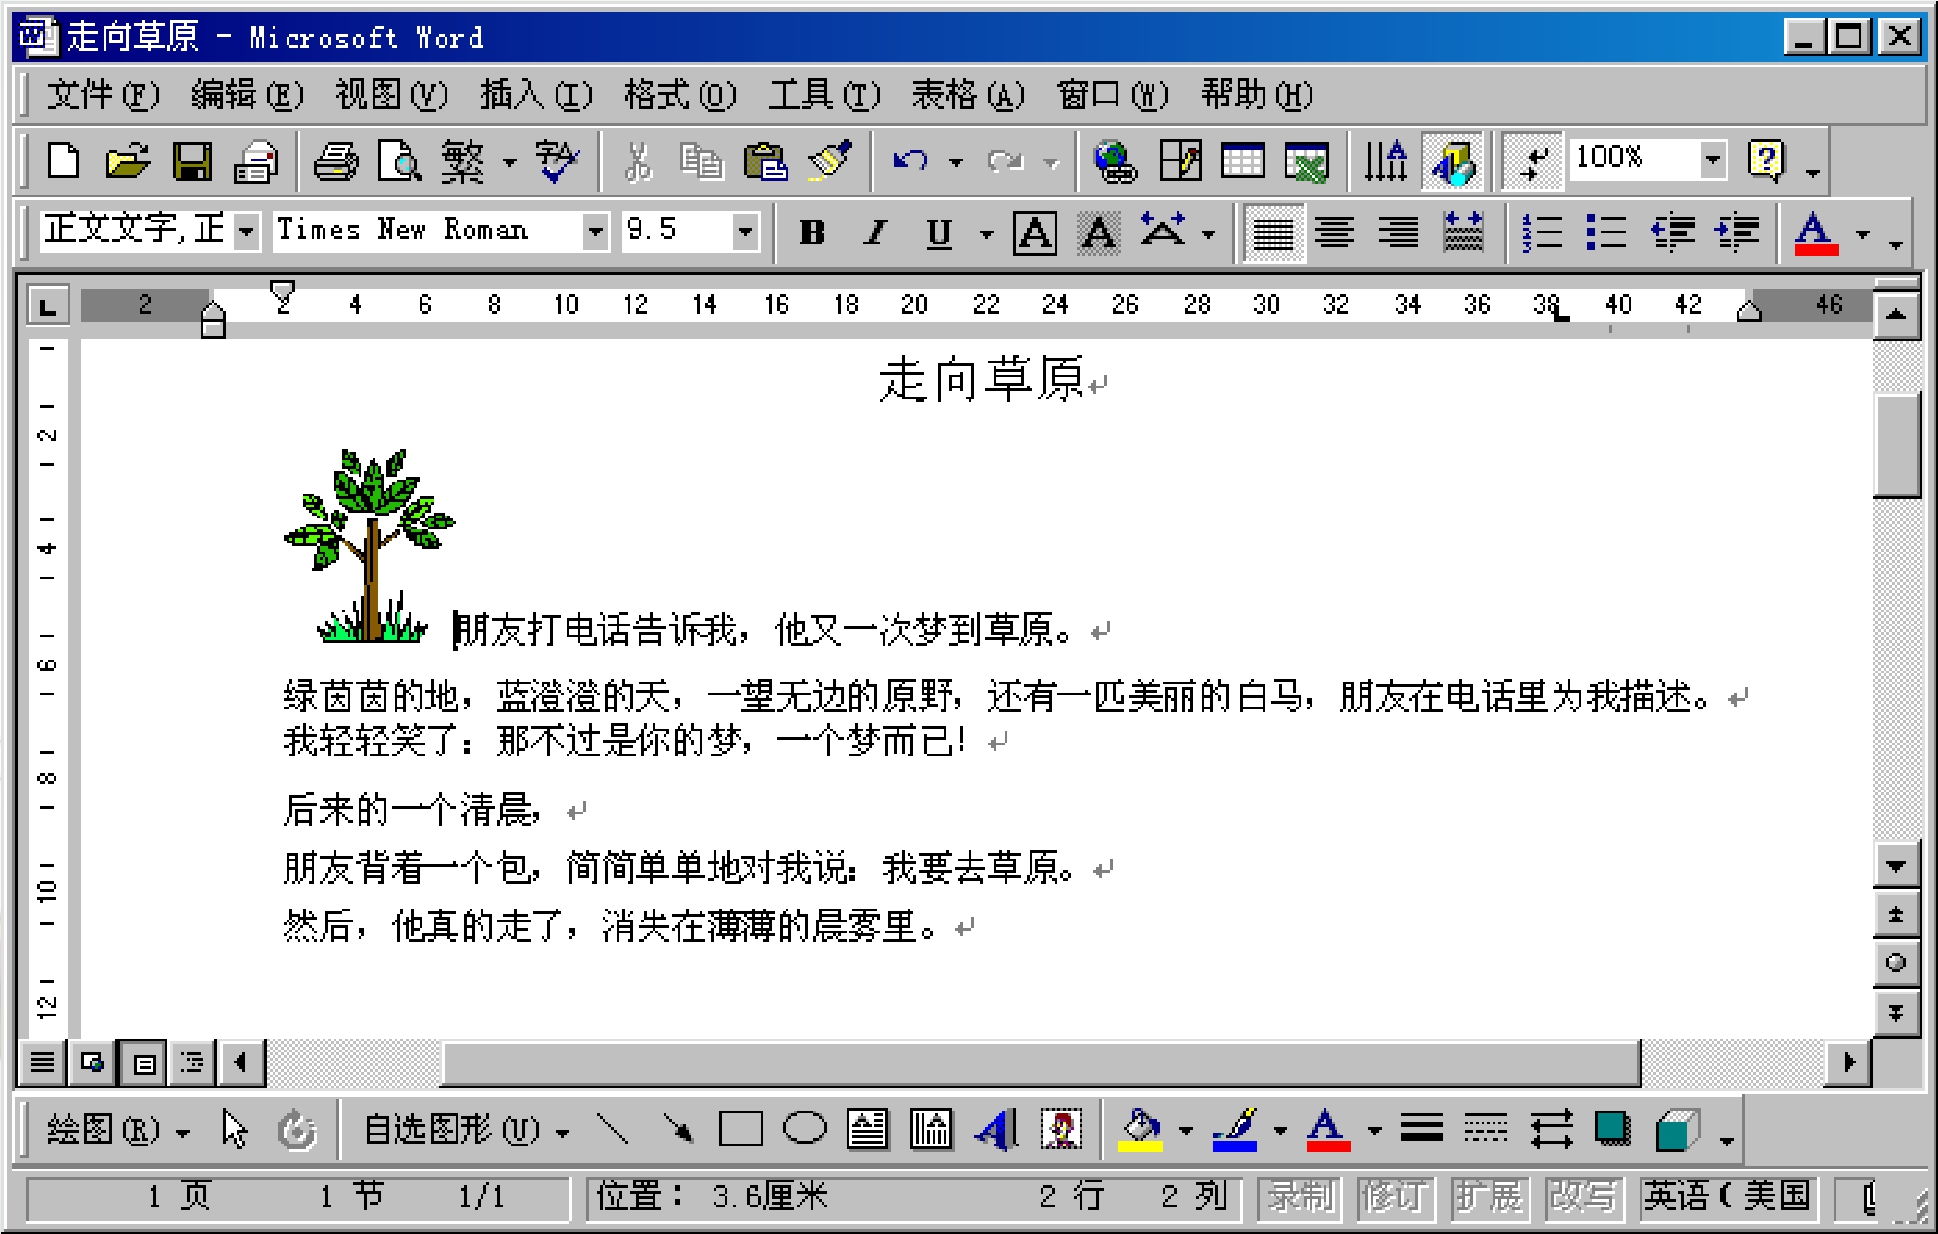Open Print Preview from toolbar
The width and height of the screenshot is (1938, 1234).
point(399,161)
